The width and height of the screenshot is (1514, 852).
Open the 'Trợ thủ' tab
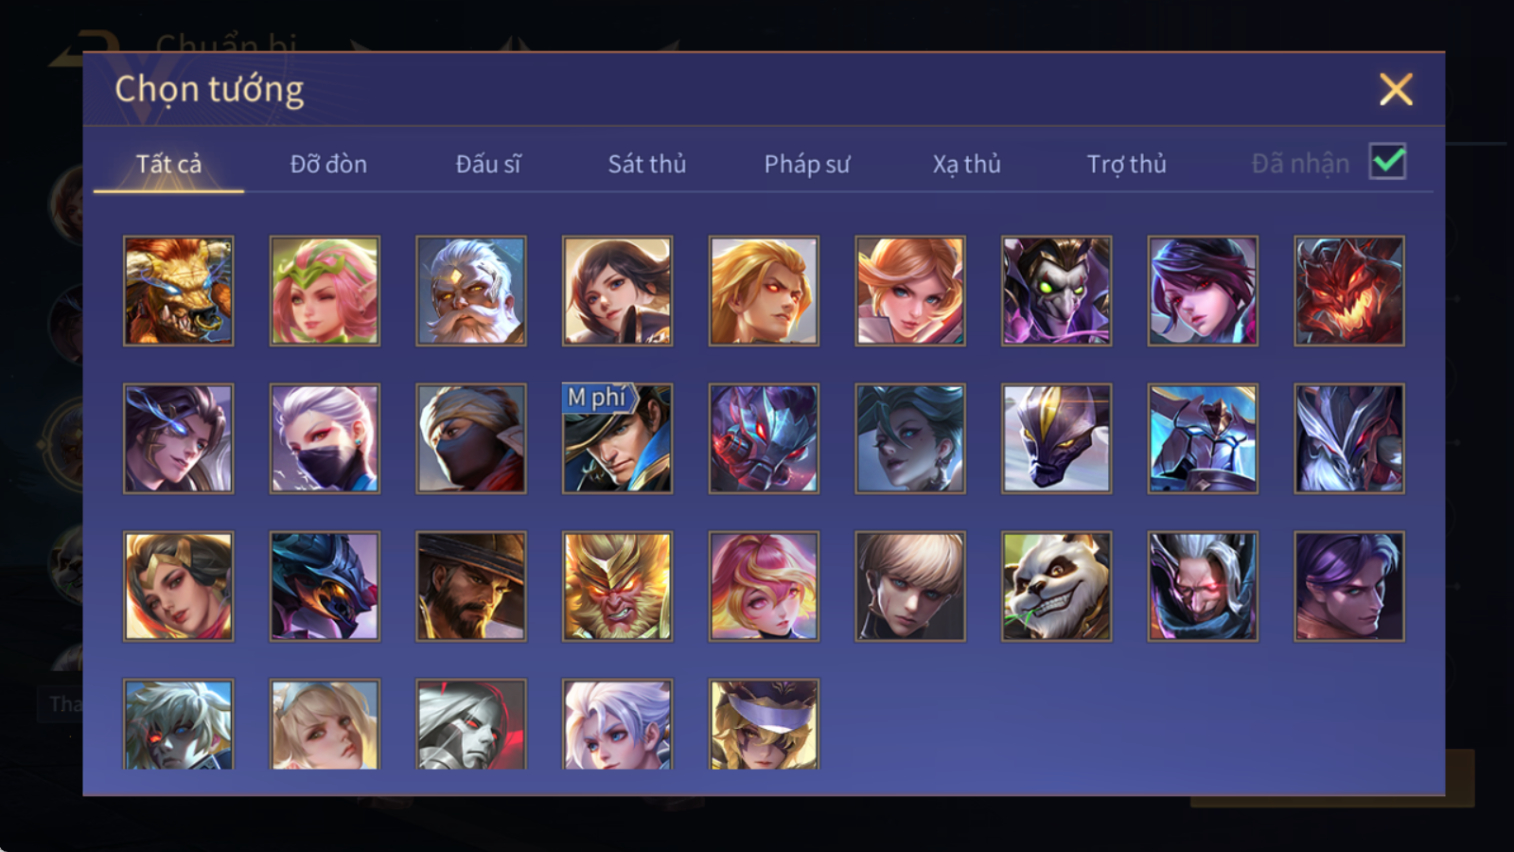click(x=1126, y=164)
